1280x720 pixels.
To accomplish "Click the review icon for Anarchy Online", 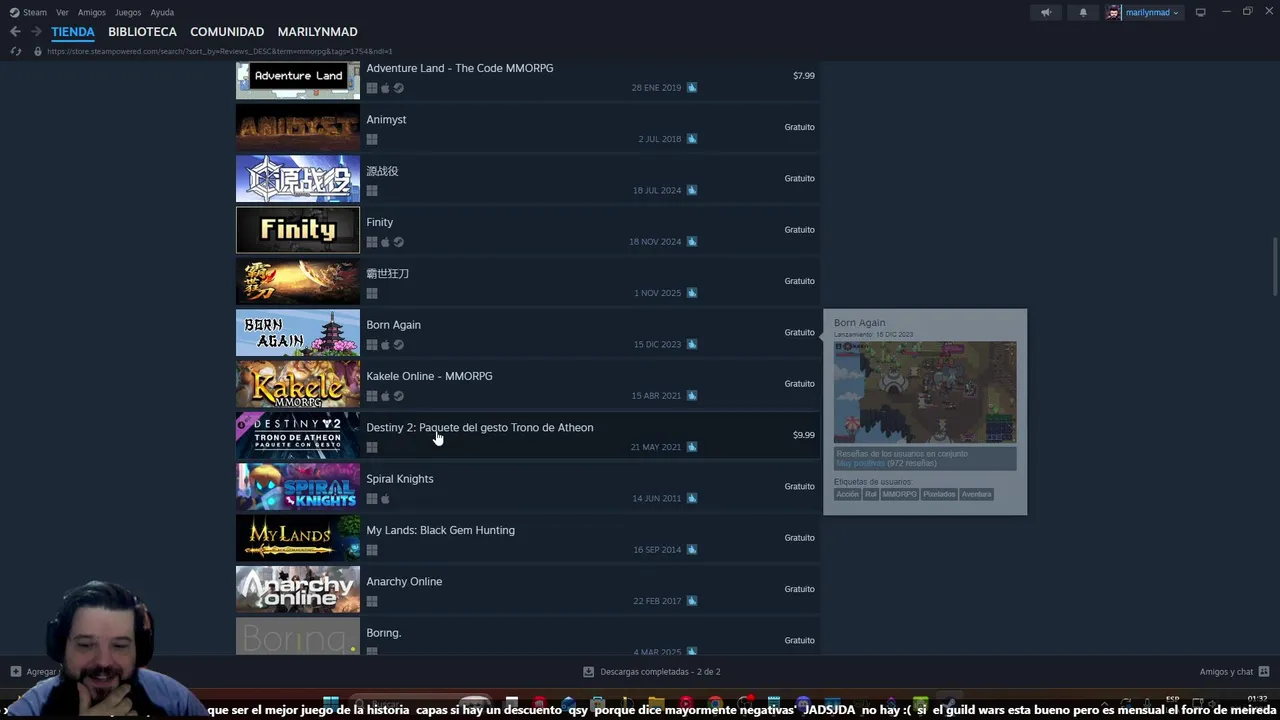I will pos(692,601).
